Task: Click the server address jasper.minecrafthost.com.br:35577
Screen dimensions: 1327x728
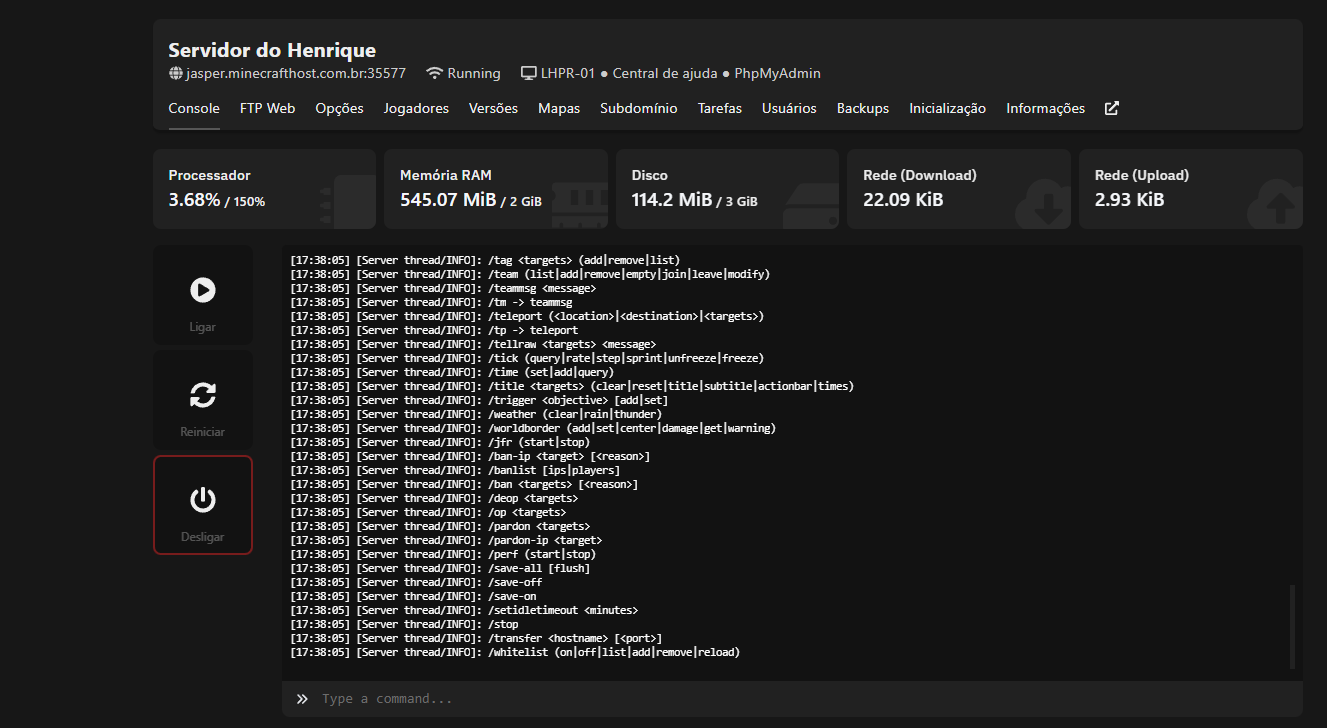Action: click(x=295, y=74)
